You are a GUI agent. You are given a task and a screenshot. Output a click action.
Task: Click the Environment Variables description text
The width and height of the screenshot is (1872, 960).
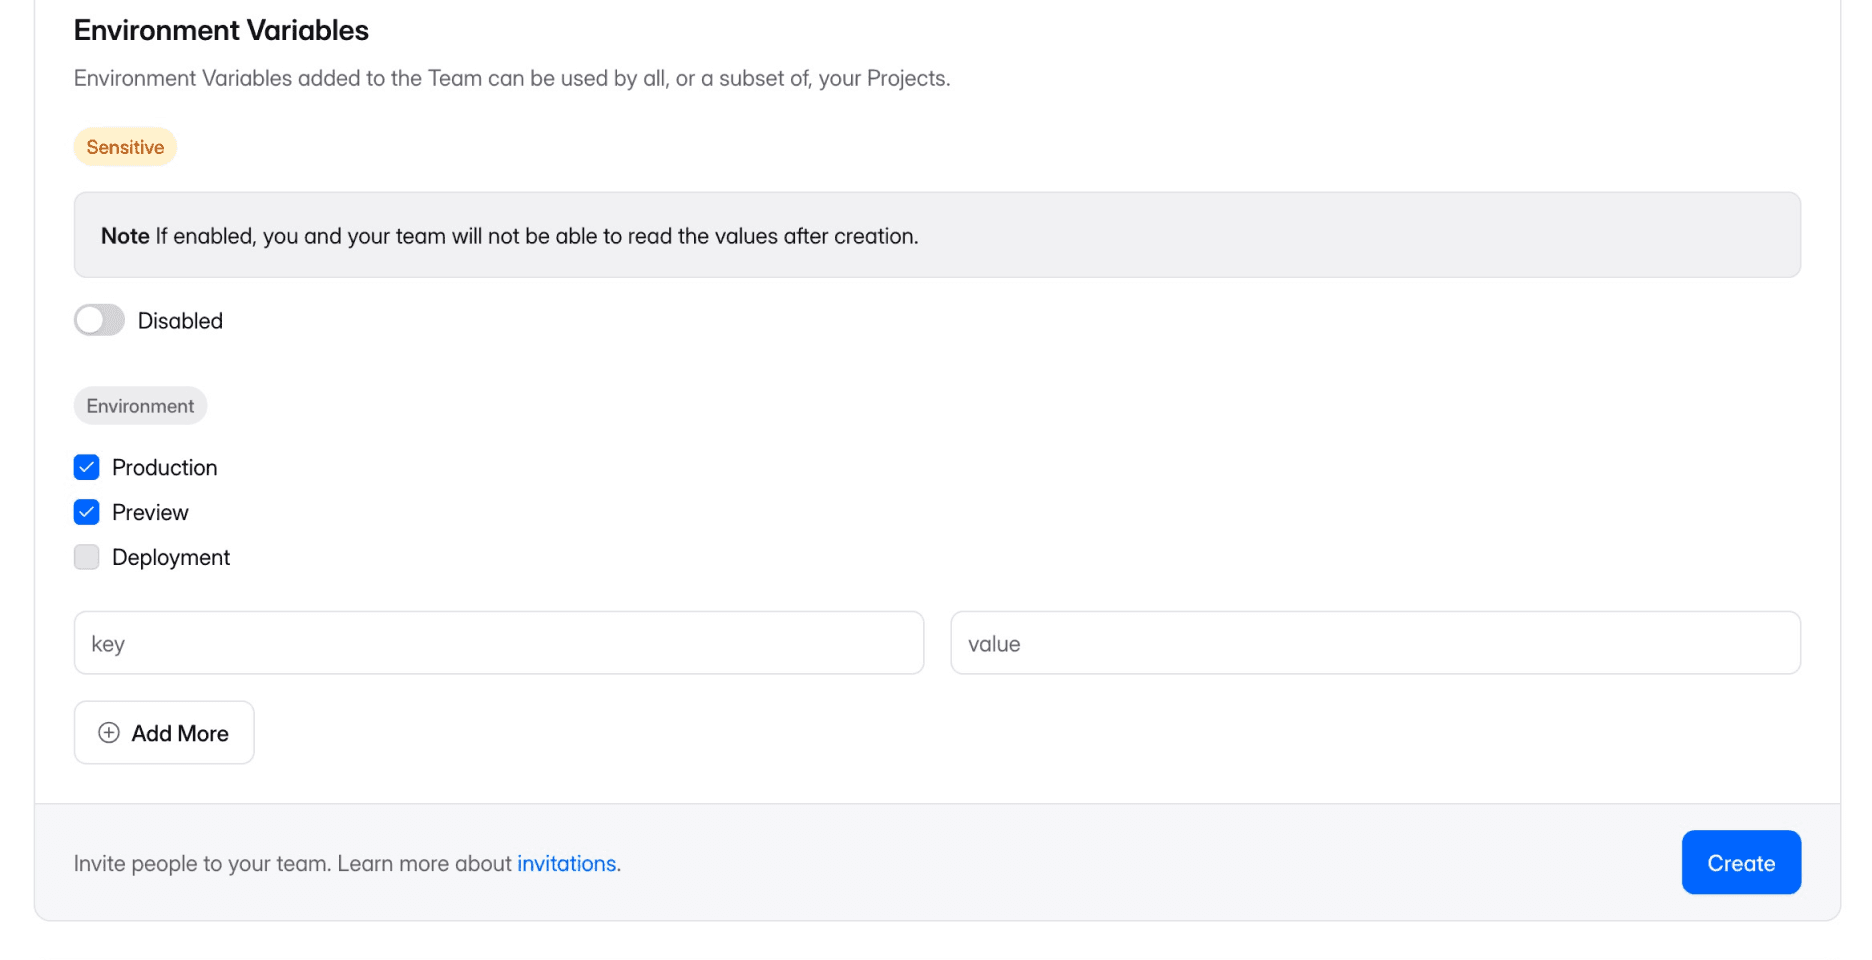512,78
